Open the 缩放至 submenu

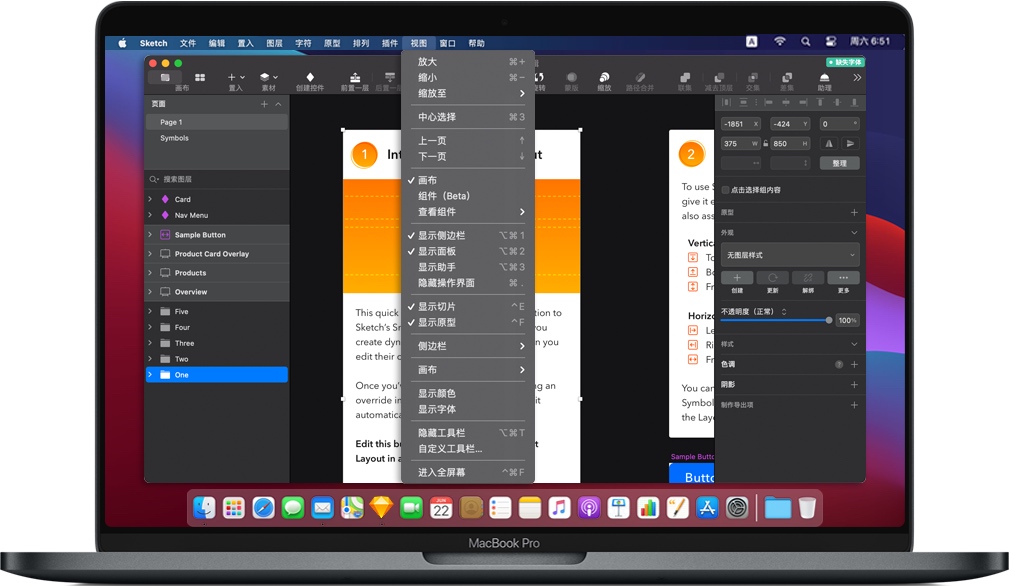[x=467, y=93]
